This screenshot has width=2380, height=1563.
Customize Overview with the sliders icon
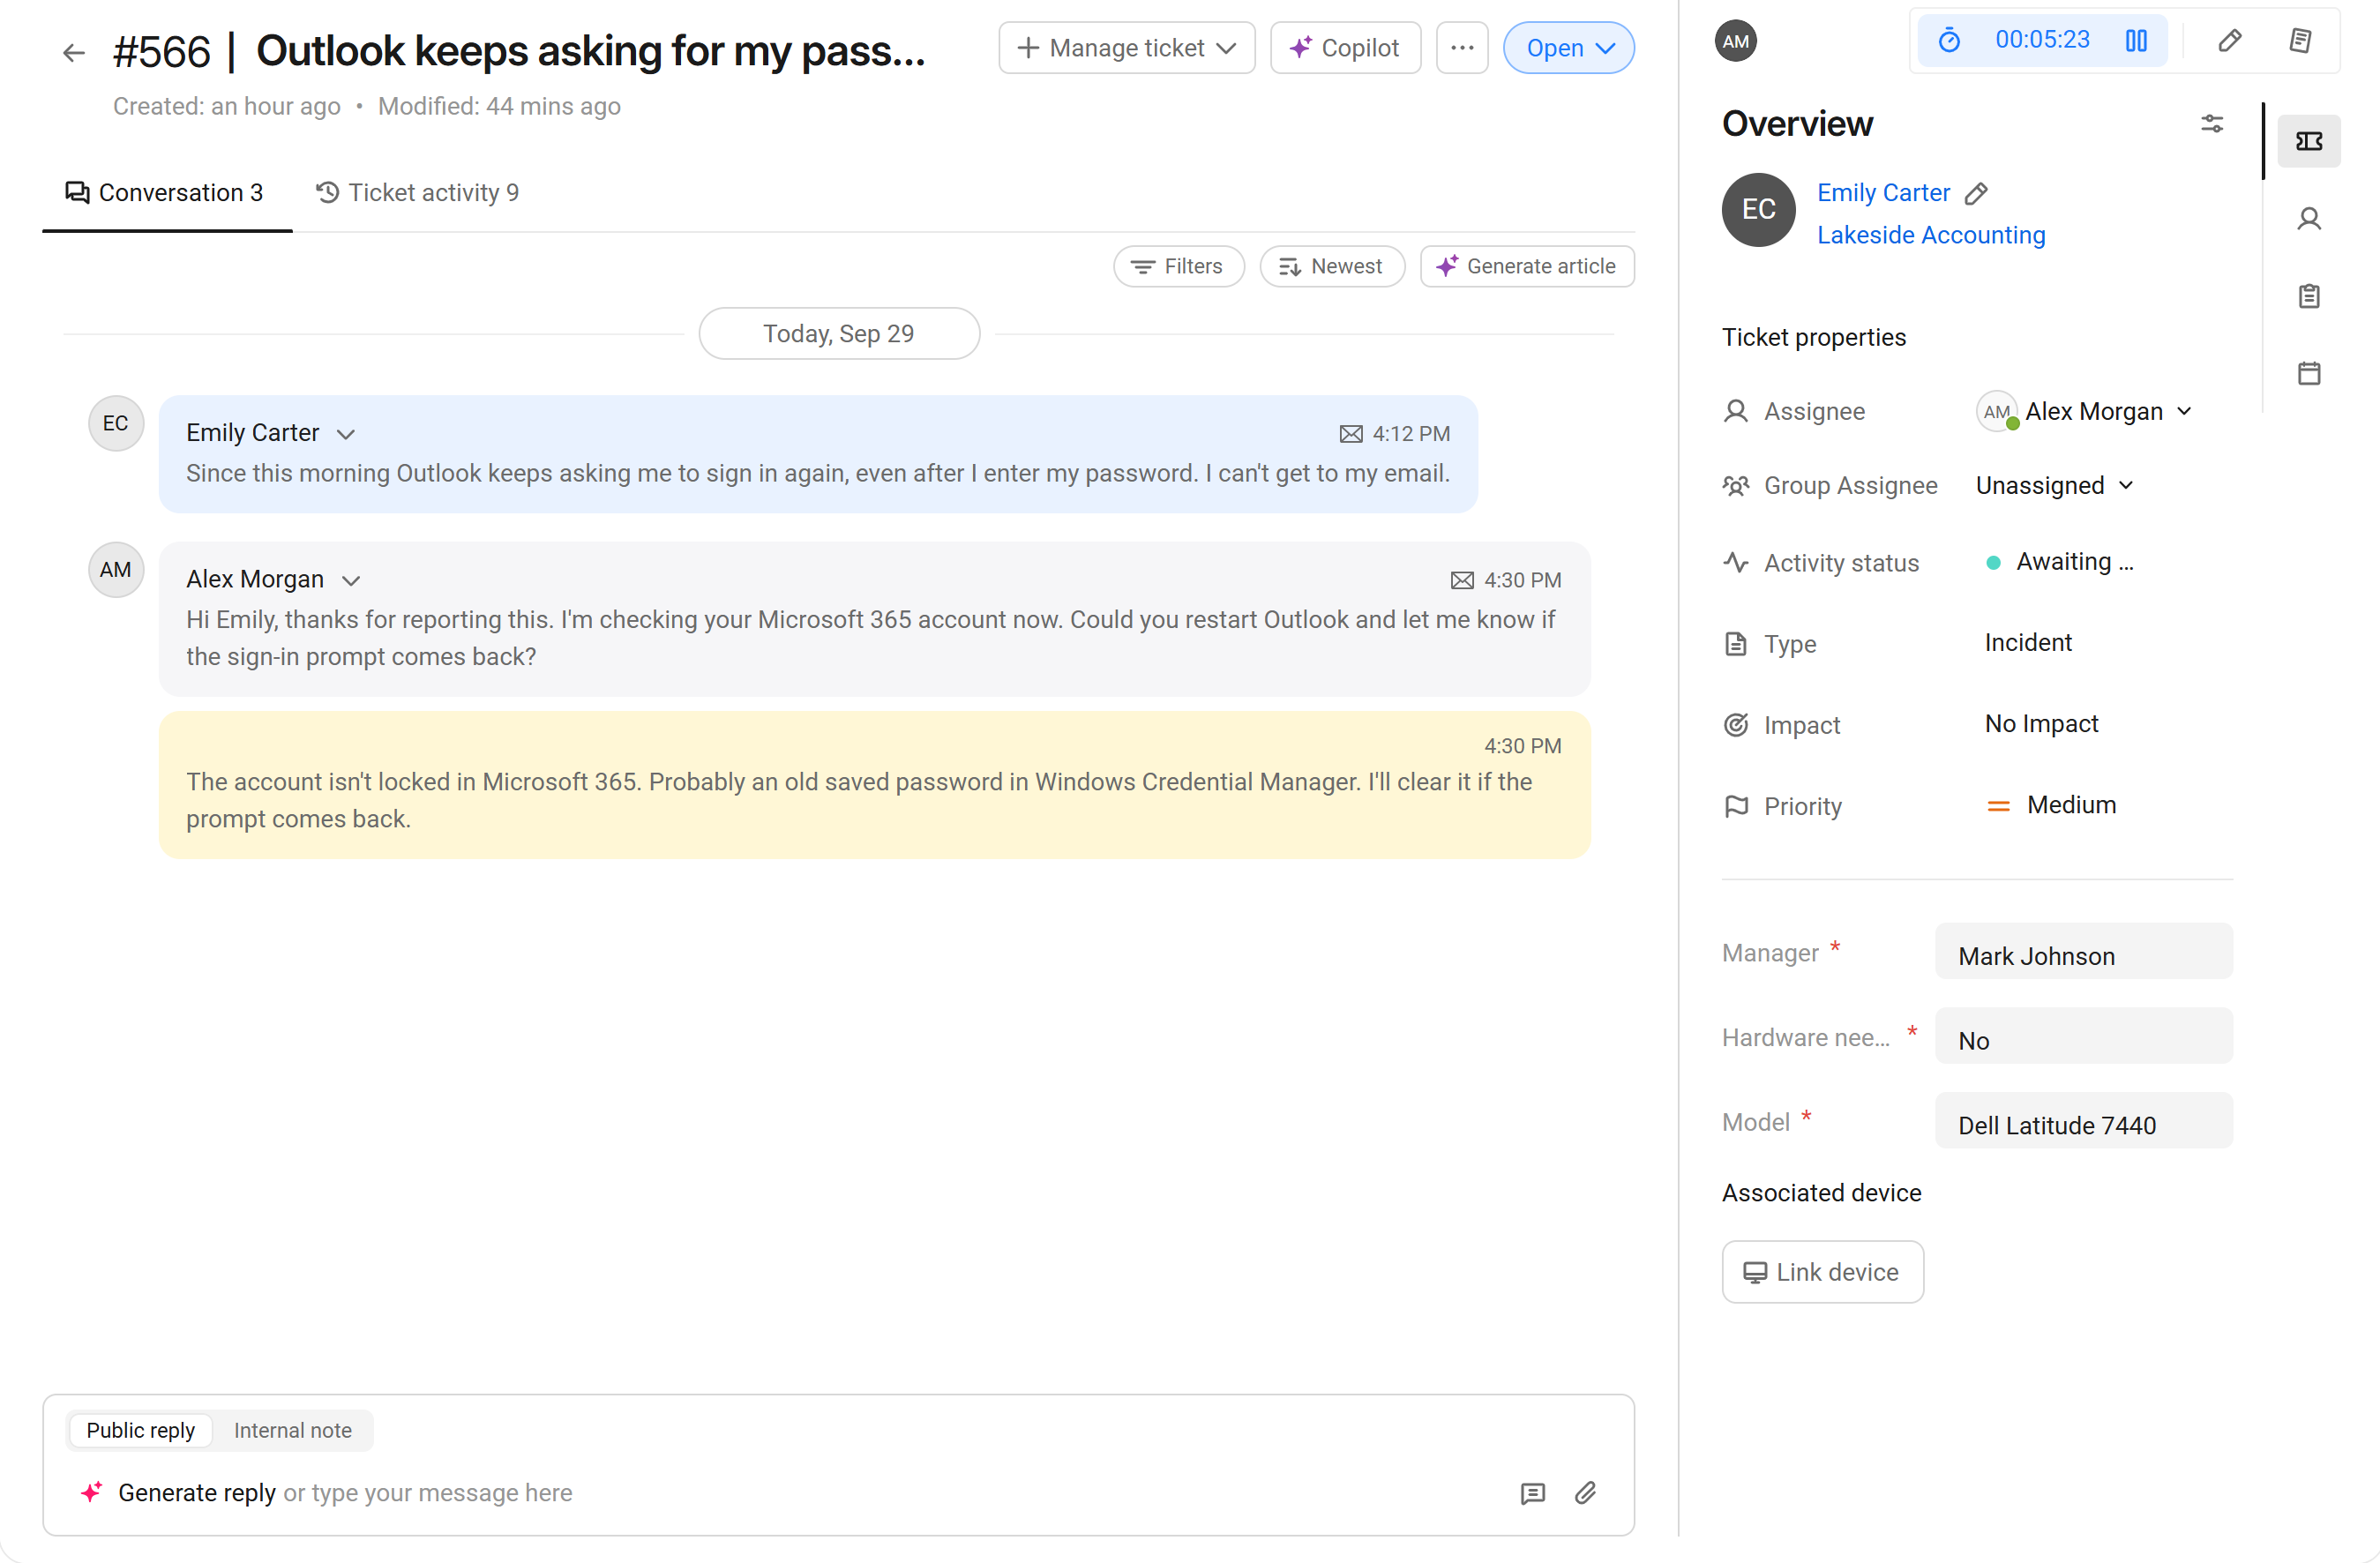pos(2212,123)
